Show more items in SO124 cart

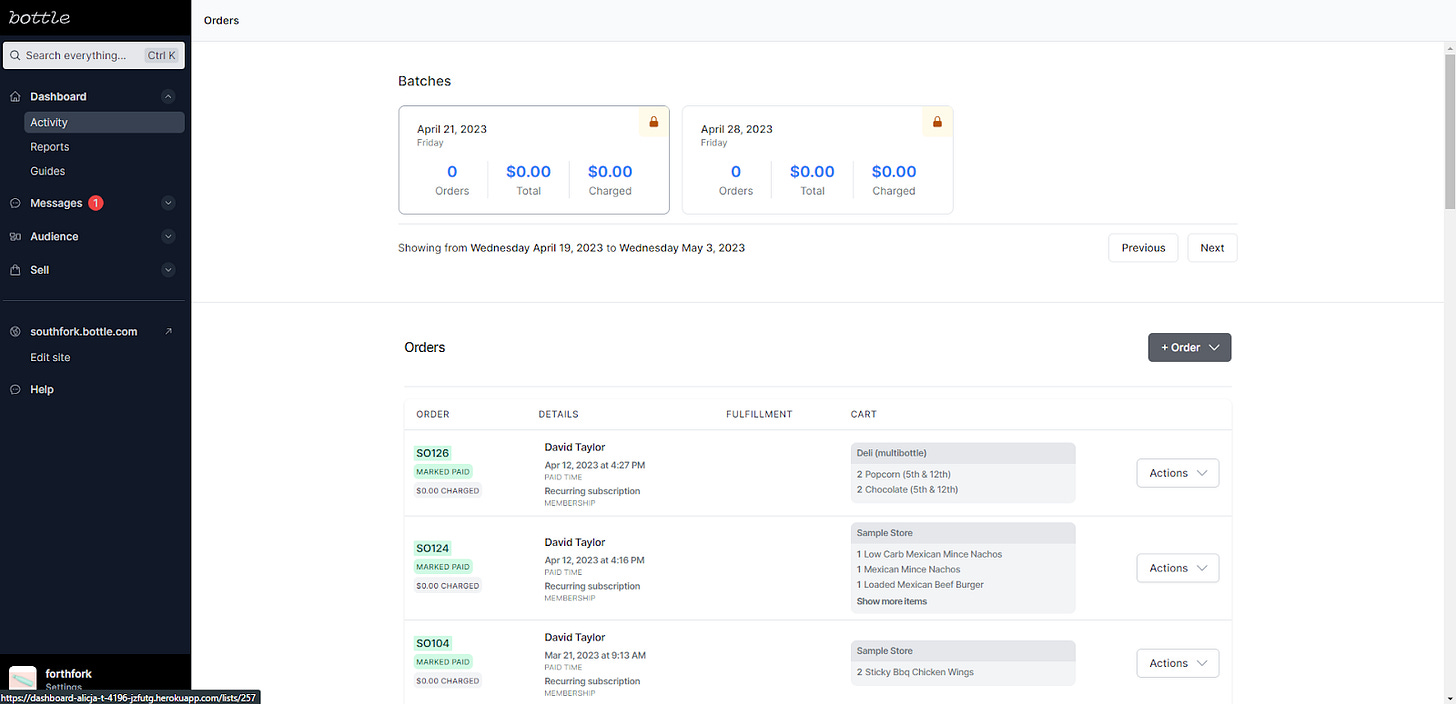(x=891, y=601)
